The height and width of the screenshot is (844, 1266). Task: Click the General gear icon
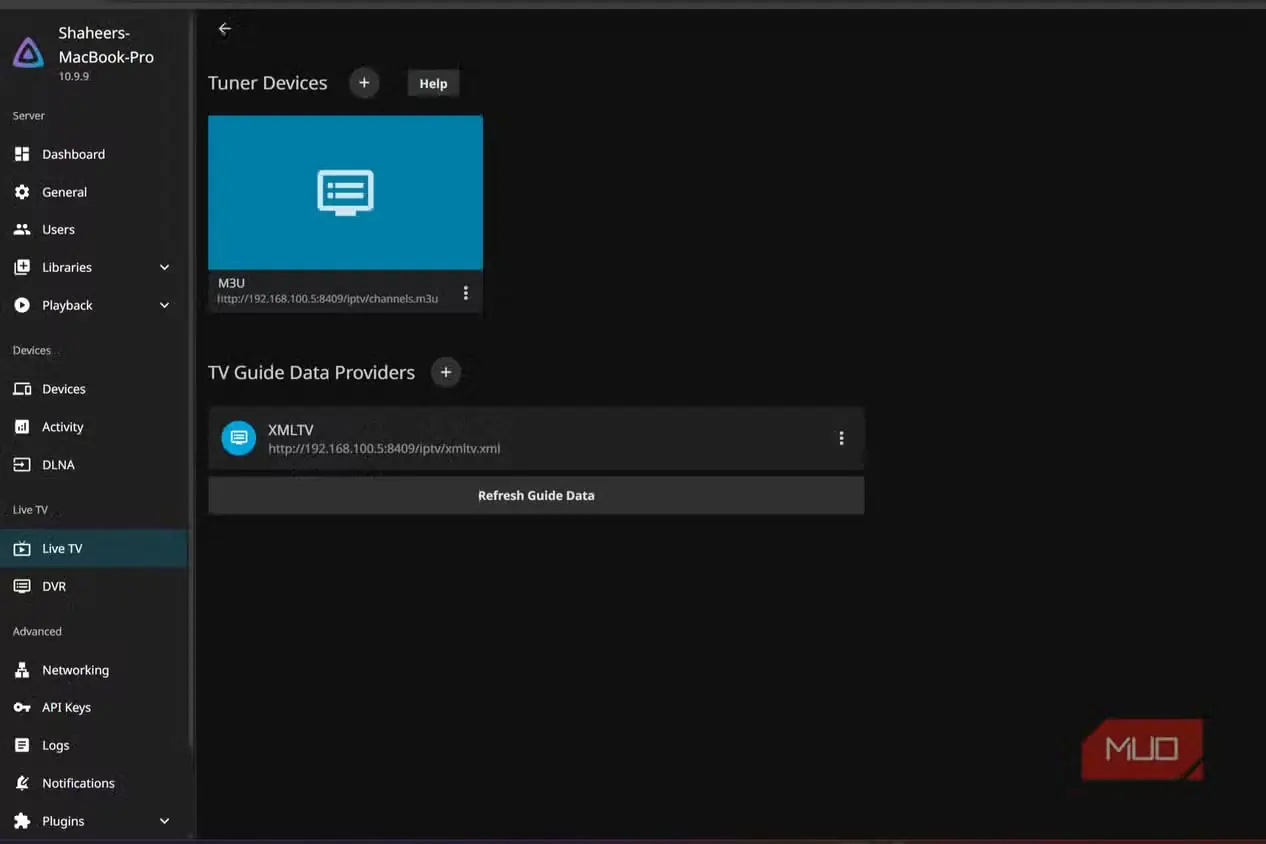coord(22,192)
